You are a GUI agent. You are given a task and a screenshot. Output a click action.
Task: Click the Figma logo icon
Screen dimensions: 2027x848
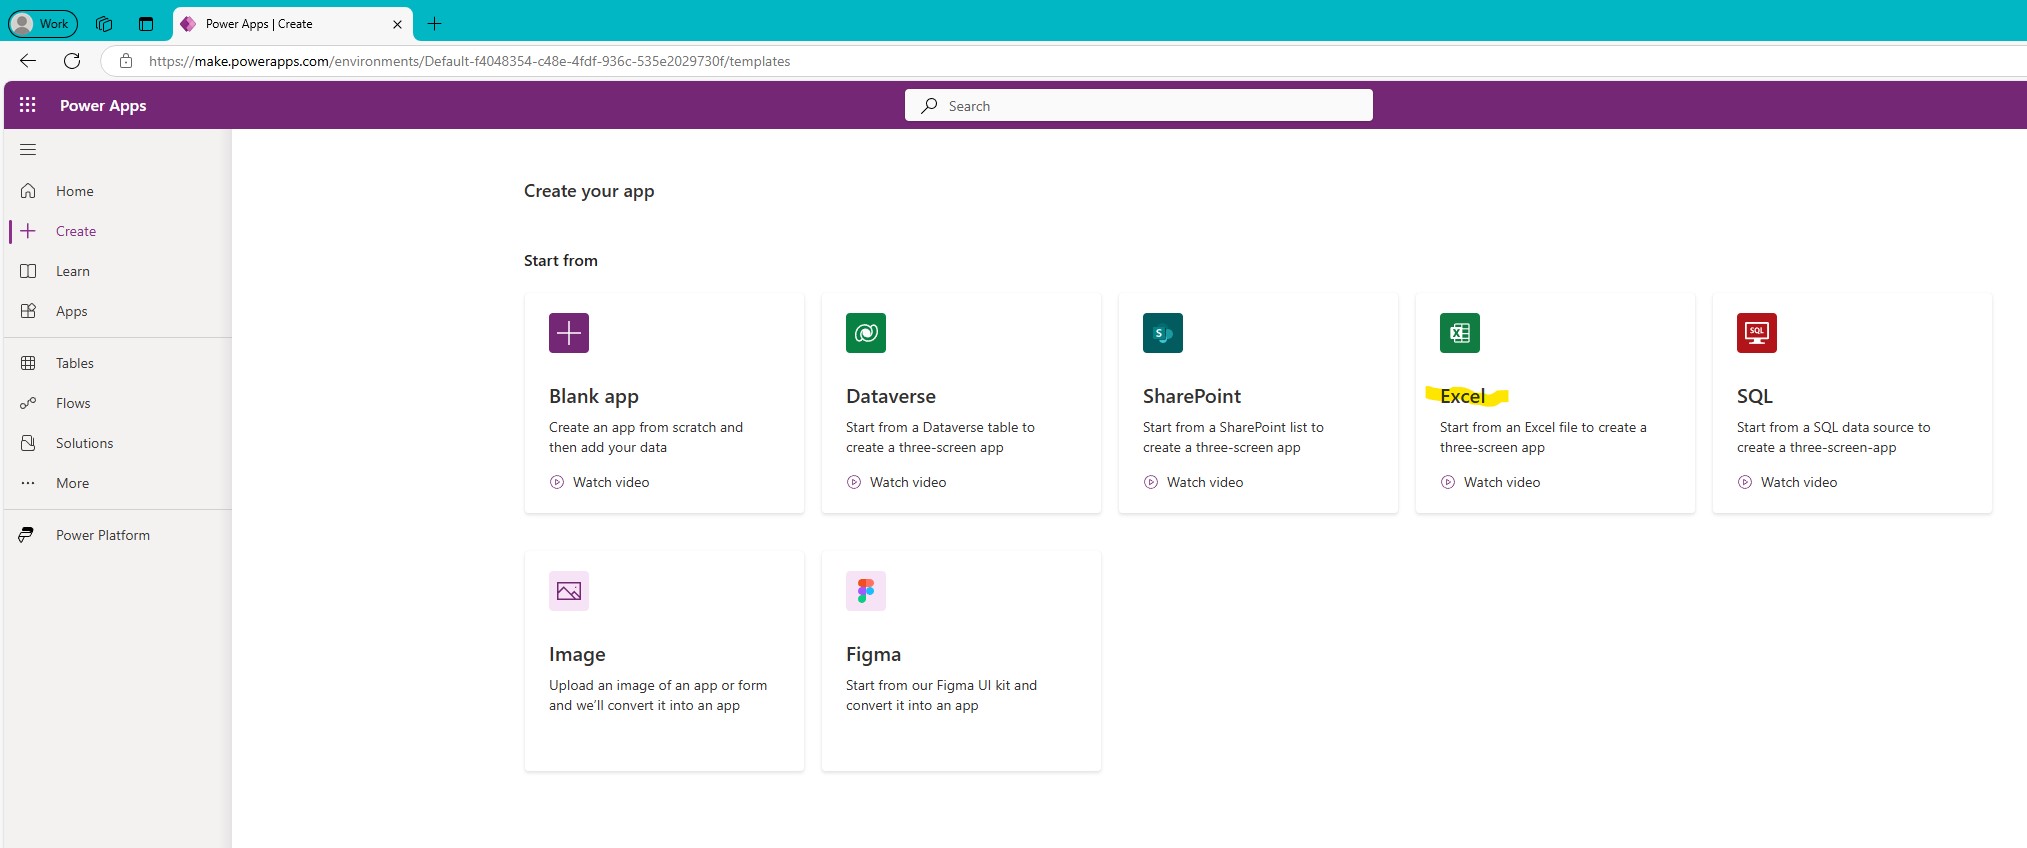tap(866, 591)
